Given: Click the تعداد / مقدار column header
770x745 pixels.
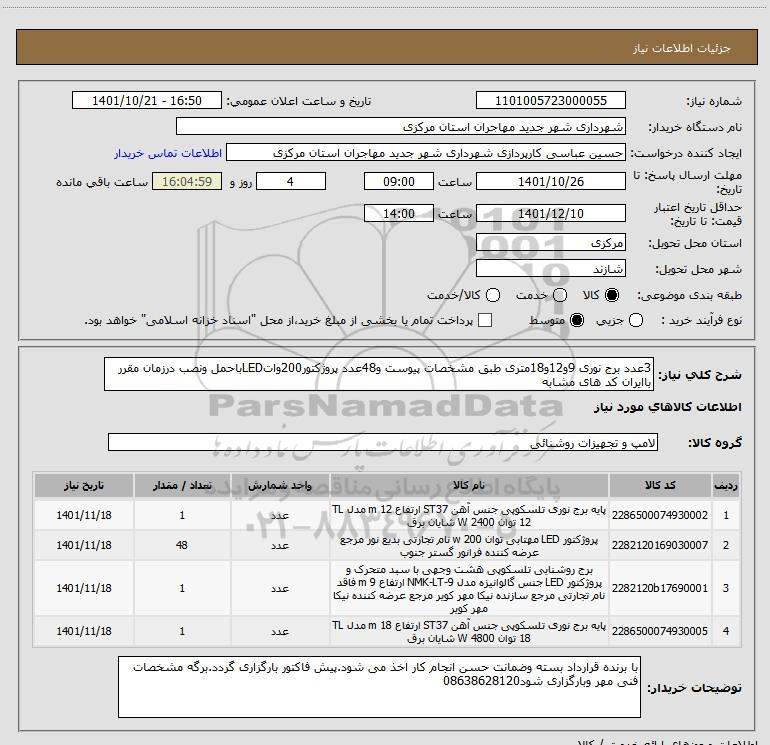Looking at the screenshot, I should point(182,485).
